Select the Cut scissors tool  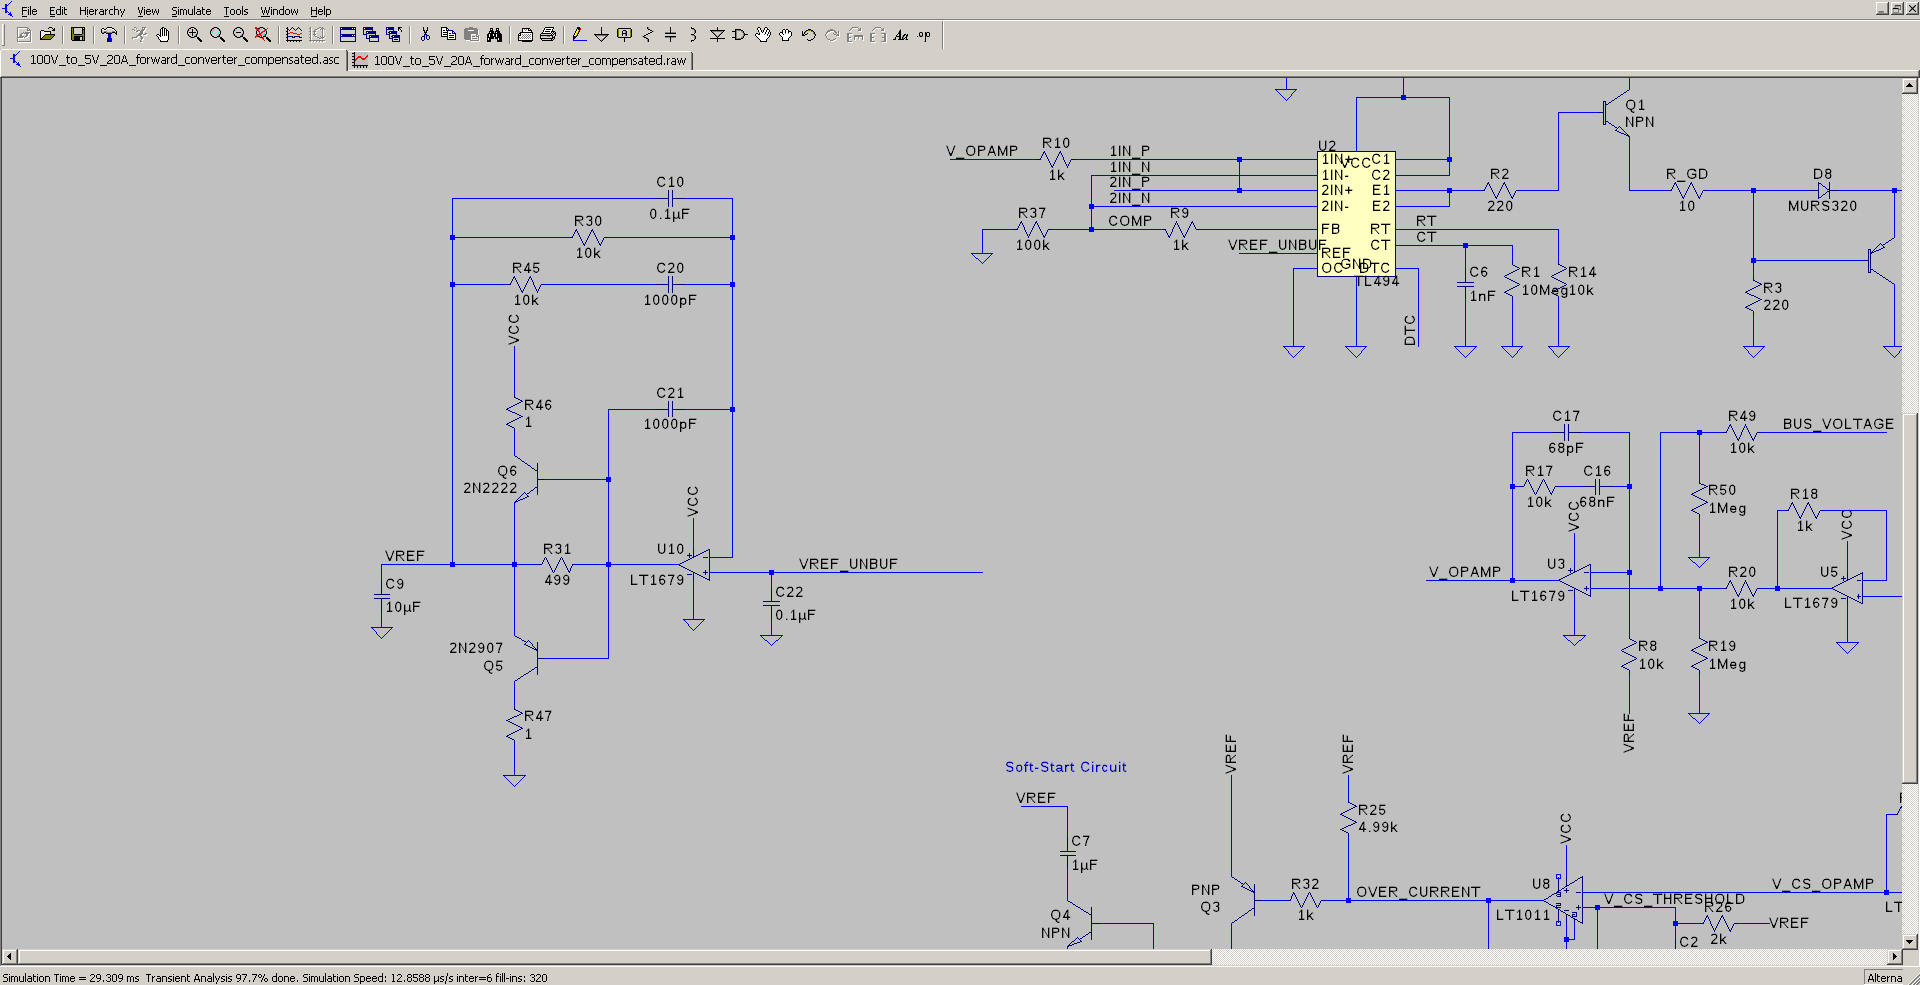coord(425,35)
